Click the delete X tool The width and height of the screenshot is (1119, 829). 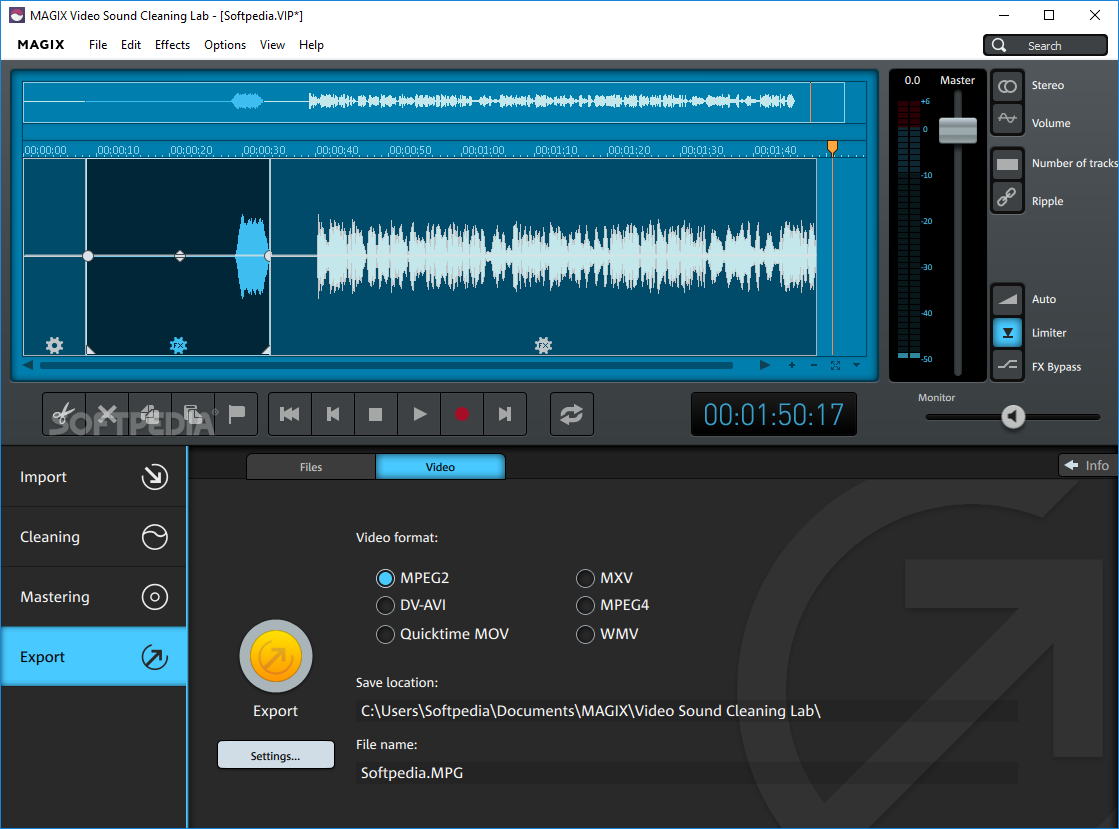click(x=107, y=414)
